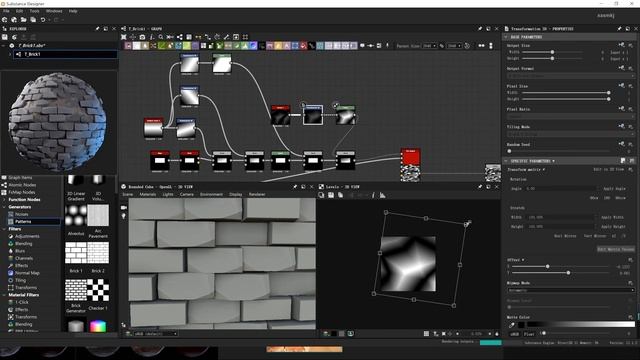Image resolution: width=640 pixels, height=360 pixels.
Task: Open the Tiling Mode dropdown
Action: (x=570, y=134)
